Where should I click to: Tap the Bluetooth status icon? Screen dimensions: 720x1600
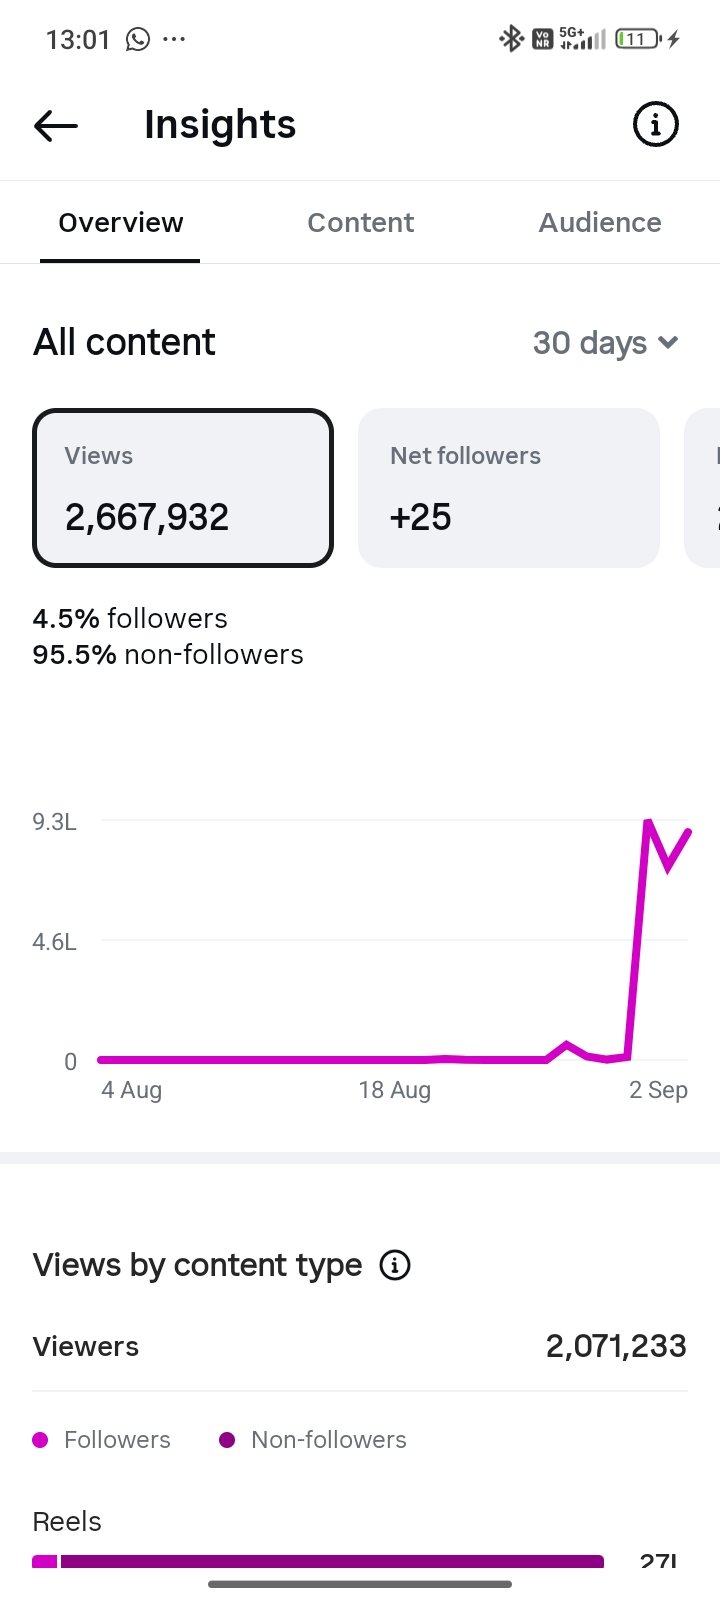[x=511, y=39]
